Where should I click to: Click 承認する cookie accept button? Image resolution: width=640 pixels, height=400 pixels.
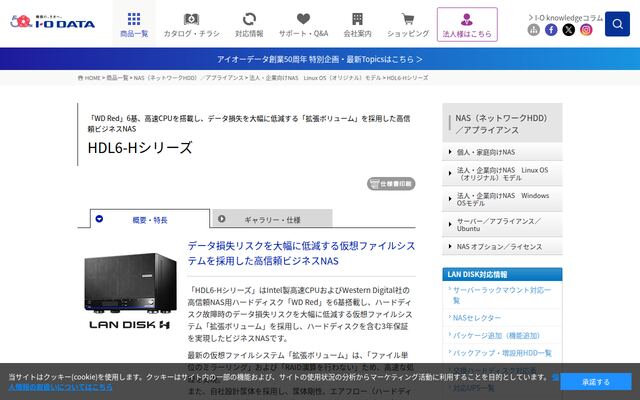(x=596, y=382)
